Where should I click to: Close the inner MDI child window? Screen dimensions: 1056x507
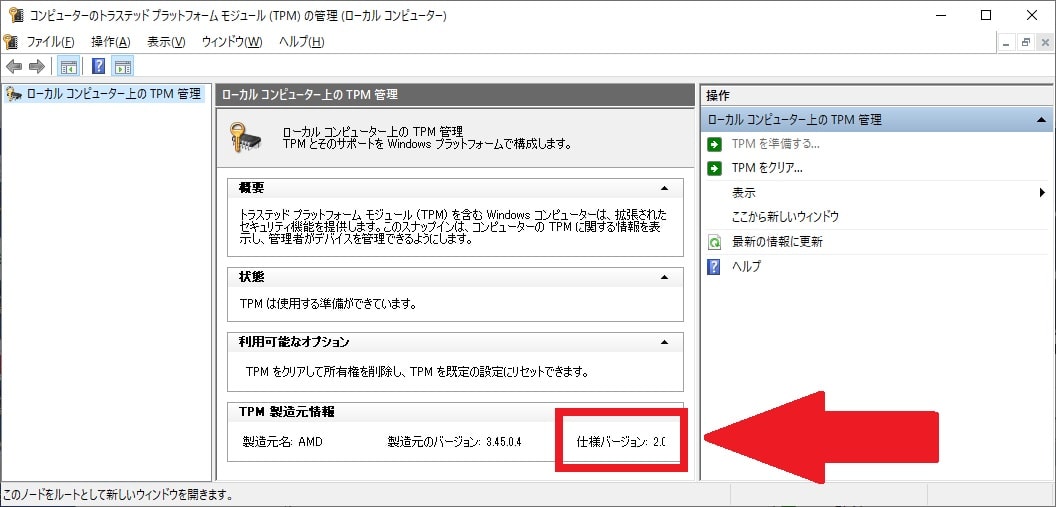point(1043,42)
